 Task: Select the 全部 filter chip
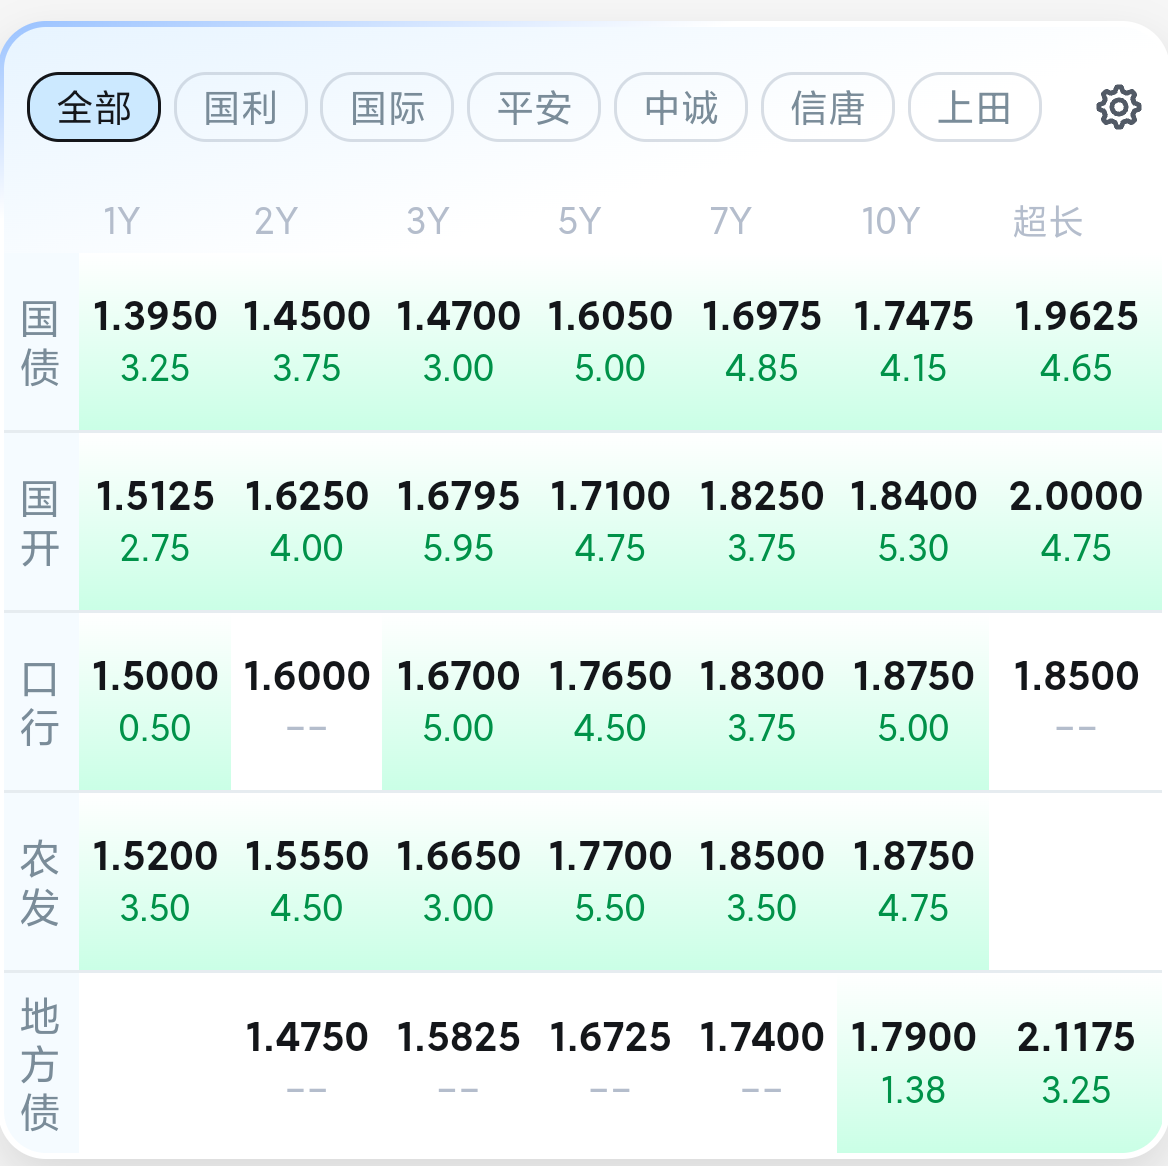point(94,107)
